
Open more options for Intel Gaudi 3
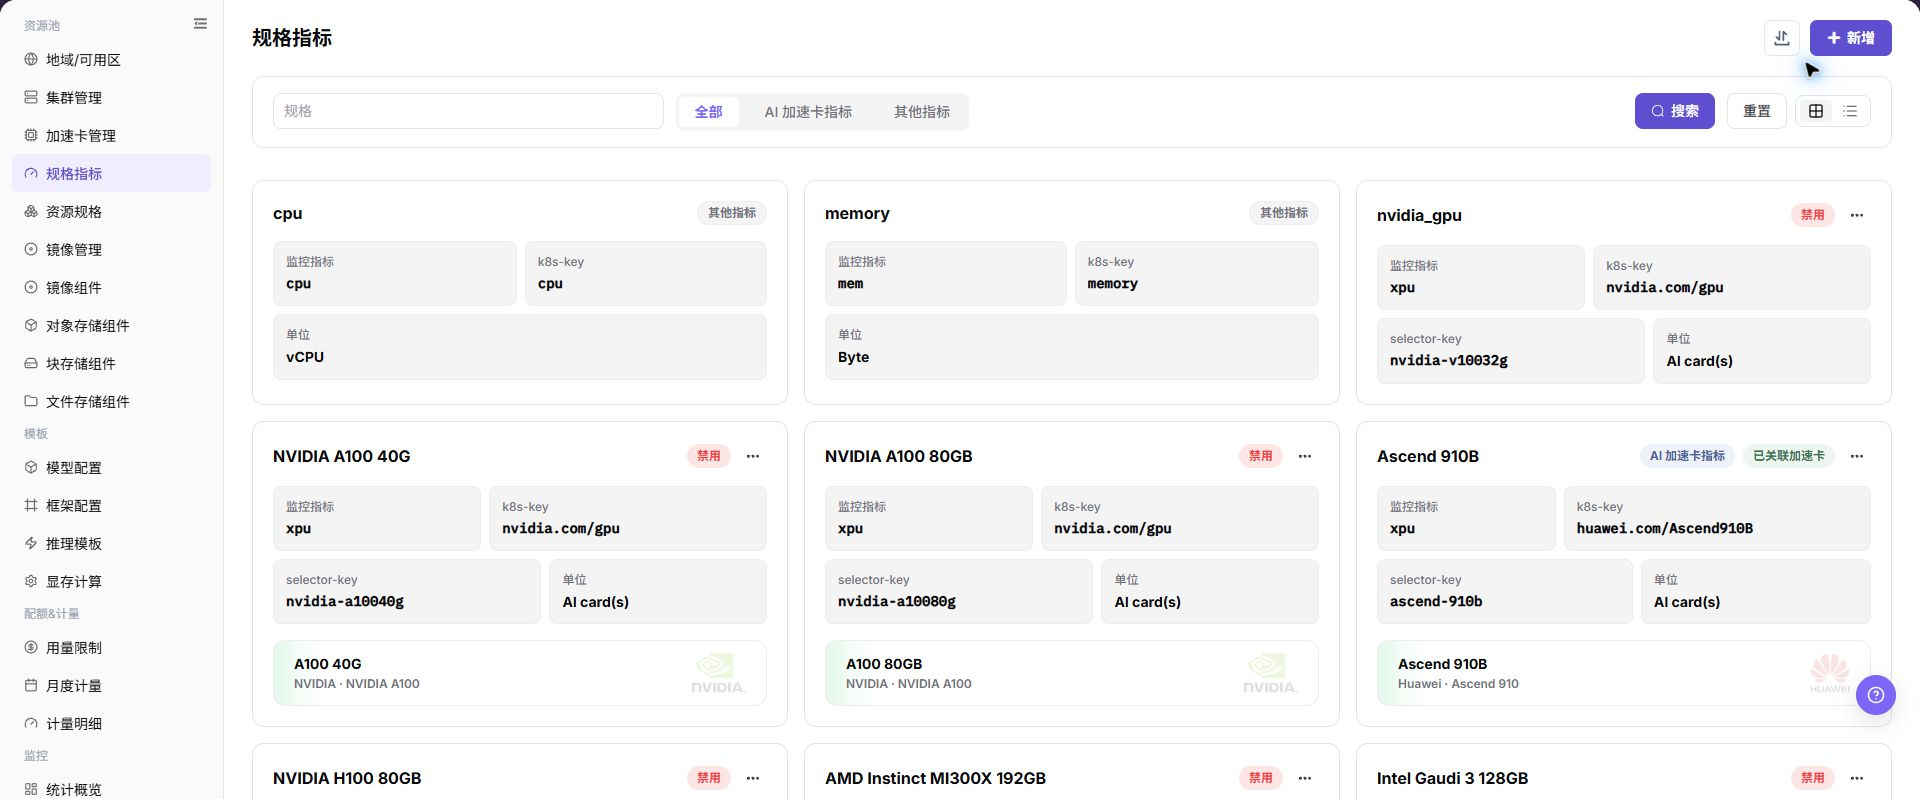click(1857, 778)
